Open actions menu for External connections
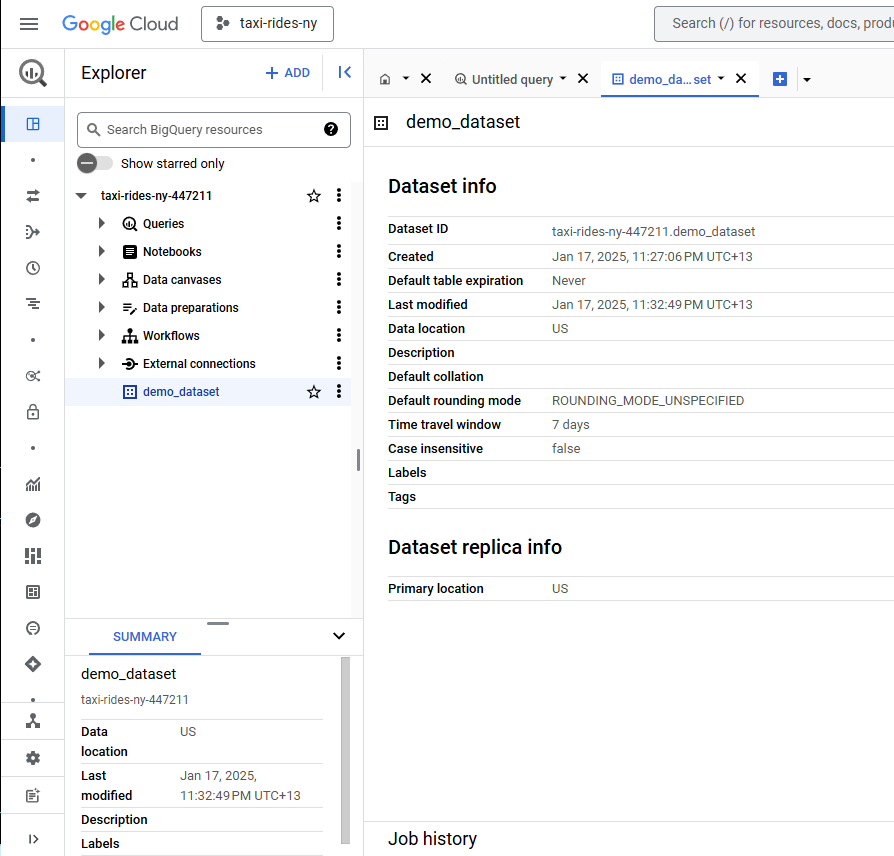 (x=339, y=363)
